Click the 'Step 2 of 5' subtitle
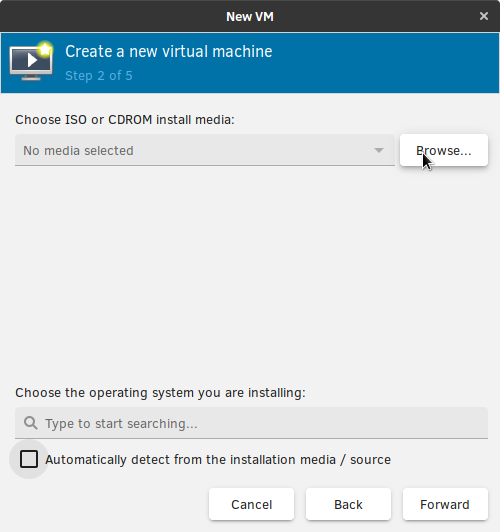The image size is (500, 532). coord(99,76)
